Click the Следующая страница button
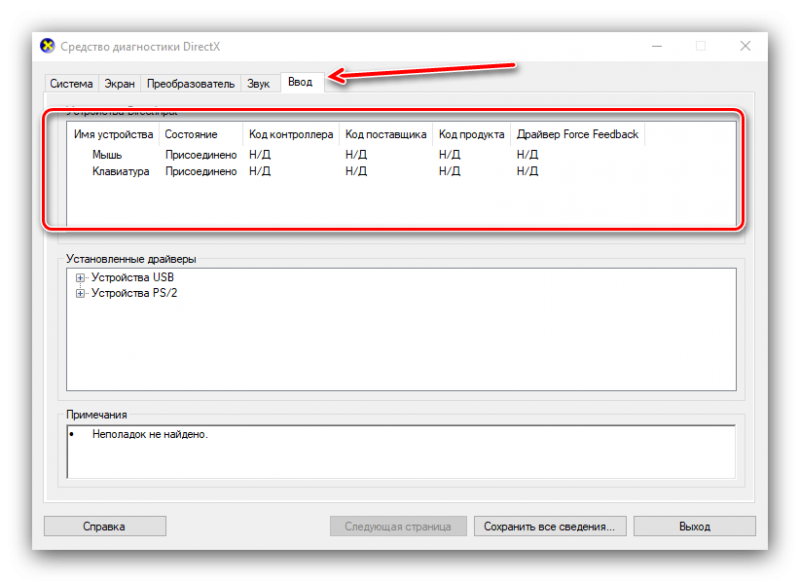 coord(398,526)
